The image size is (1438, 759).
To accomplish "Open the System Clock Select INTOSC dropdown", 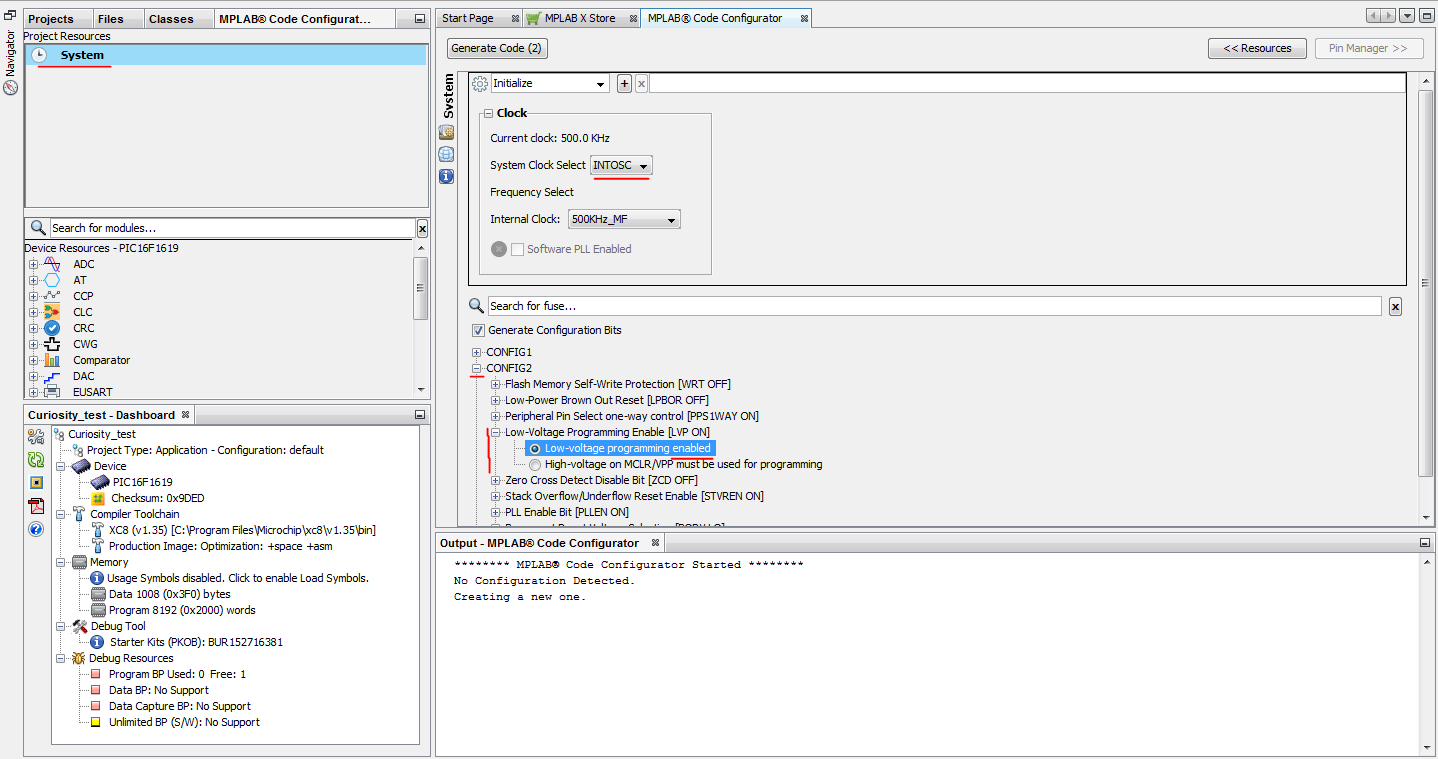I will (622, 165).
